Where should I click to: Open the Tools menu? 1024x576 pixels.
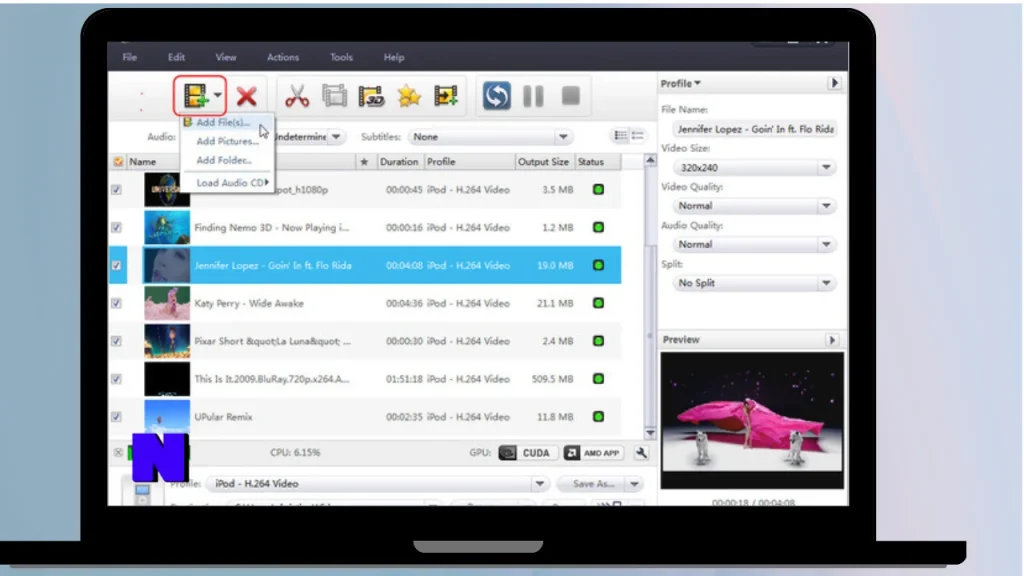[x=341, y=57]
